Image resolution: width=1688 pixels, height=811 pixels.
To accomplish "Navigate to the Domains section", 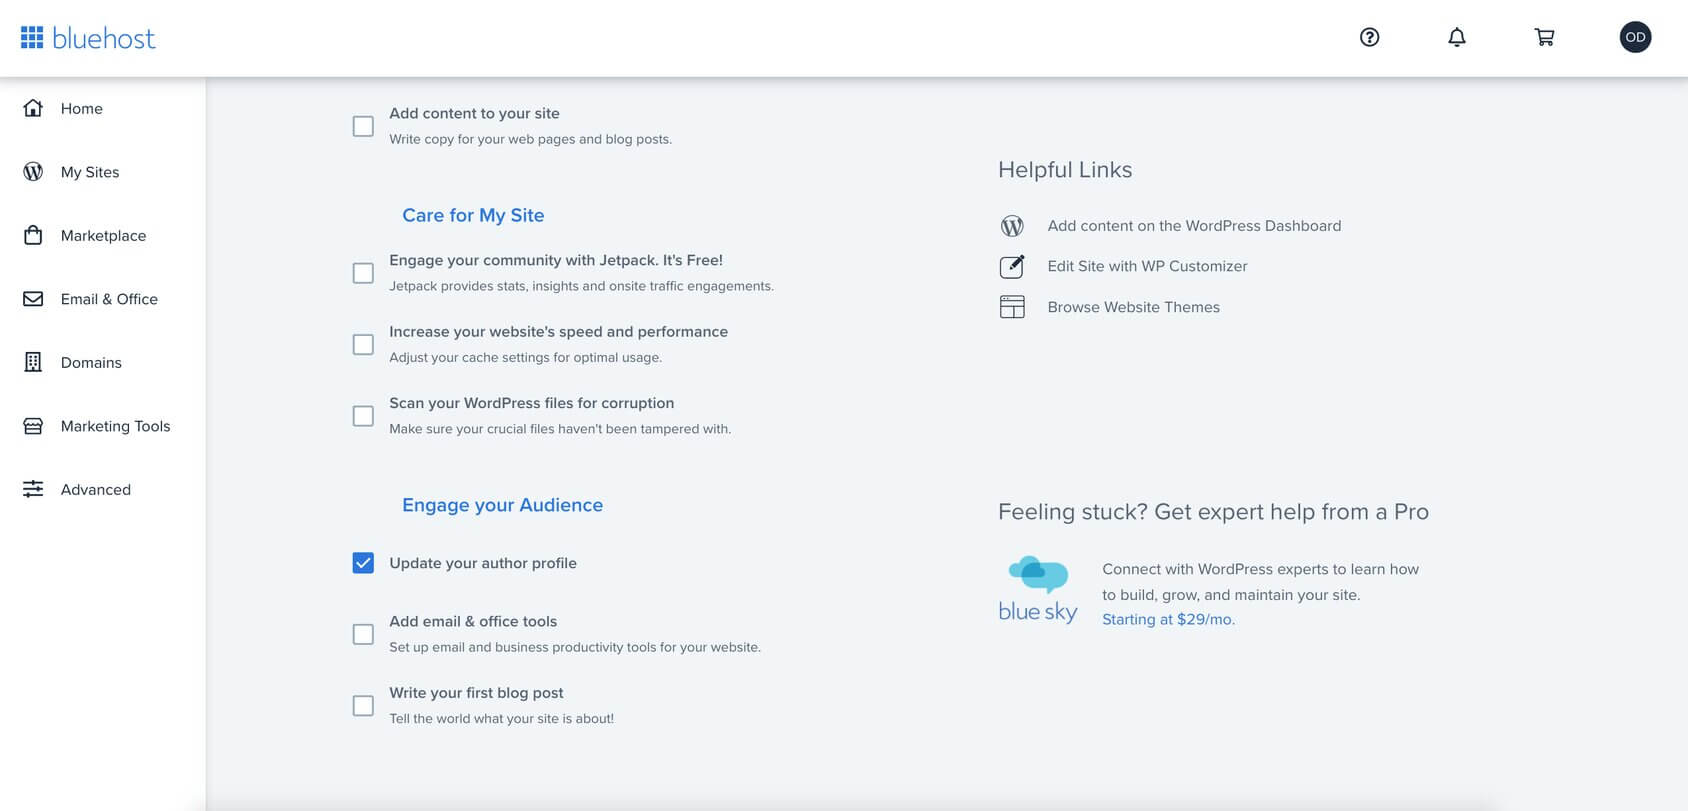I will pos(91,362).
